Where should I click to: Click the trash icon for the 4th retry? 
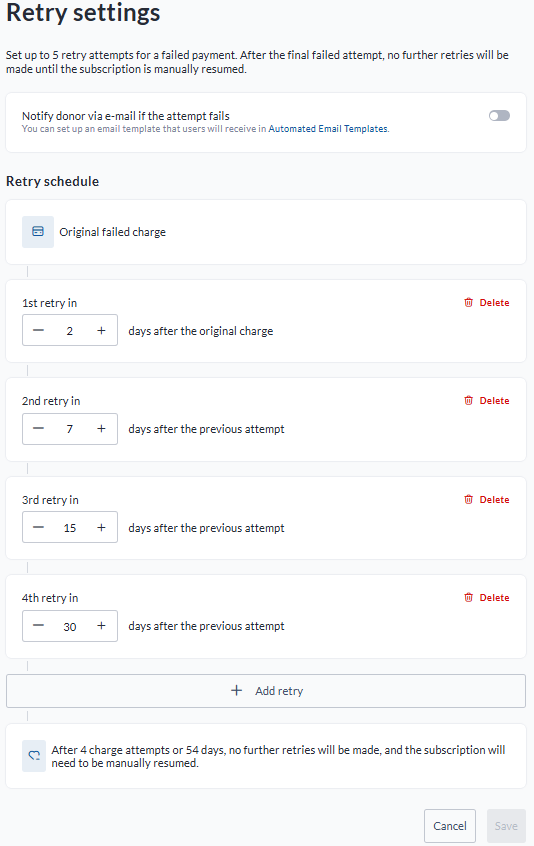pos(468,597)
